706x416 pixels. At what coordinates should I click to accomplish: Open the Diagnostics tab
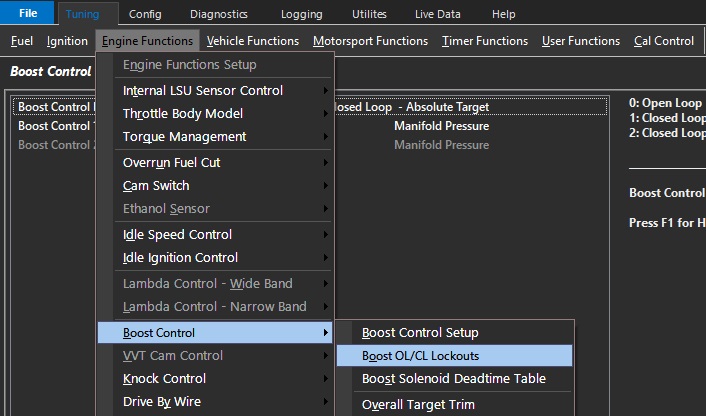(x=219, y=14)
